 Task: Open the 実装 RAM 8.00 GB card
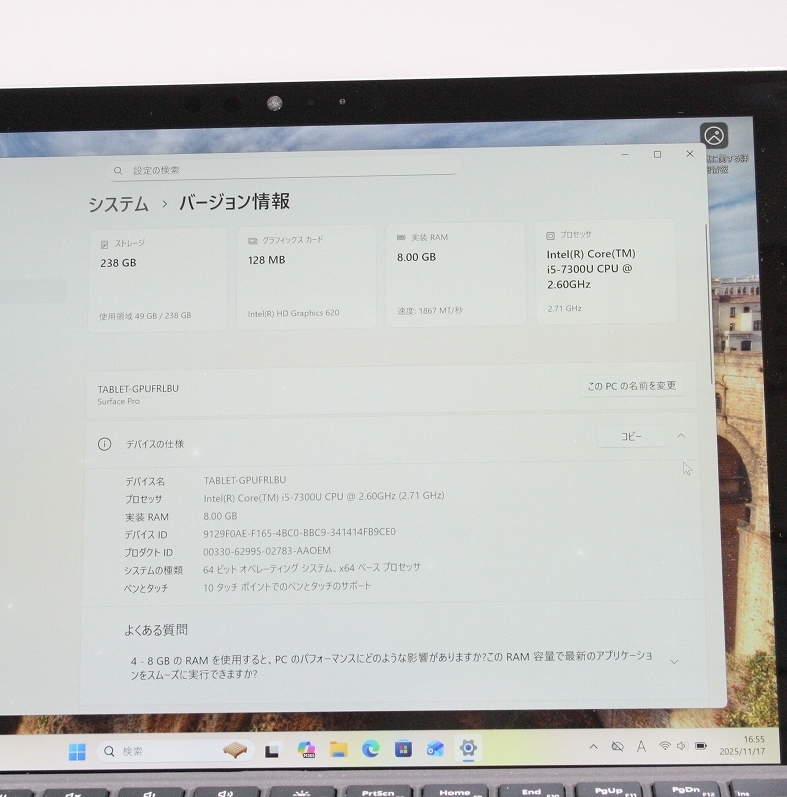click(x=456, y=274)
